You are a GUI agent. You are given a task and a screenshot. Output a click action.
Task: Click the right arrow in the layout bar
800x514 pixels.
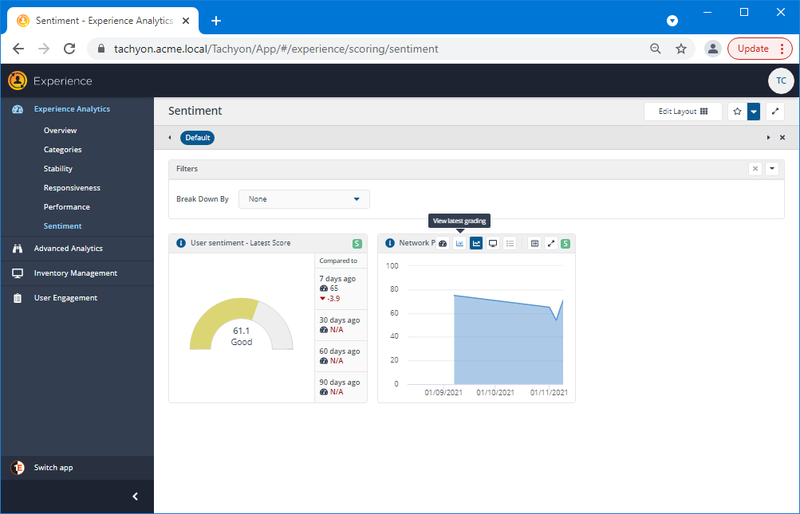pos(768,138)
